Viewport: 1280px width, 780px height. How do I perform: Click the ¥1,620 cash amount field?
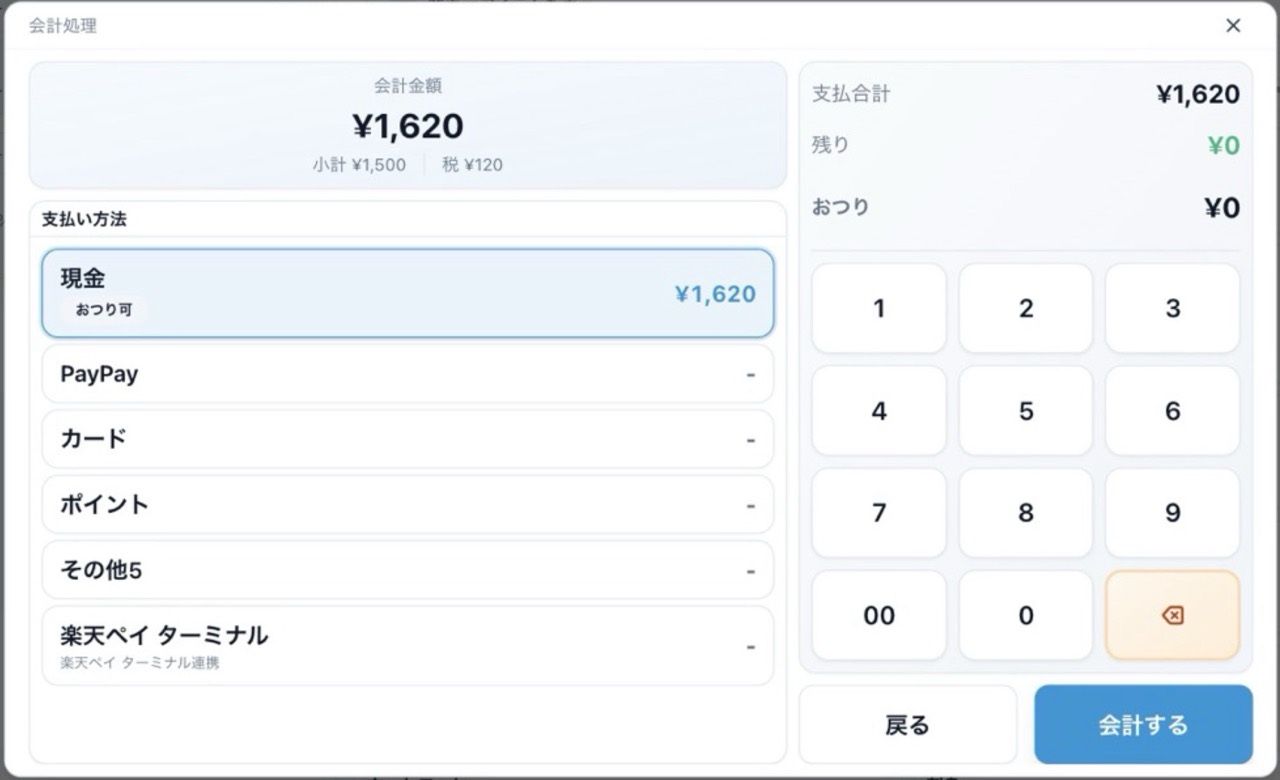715,294
